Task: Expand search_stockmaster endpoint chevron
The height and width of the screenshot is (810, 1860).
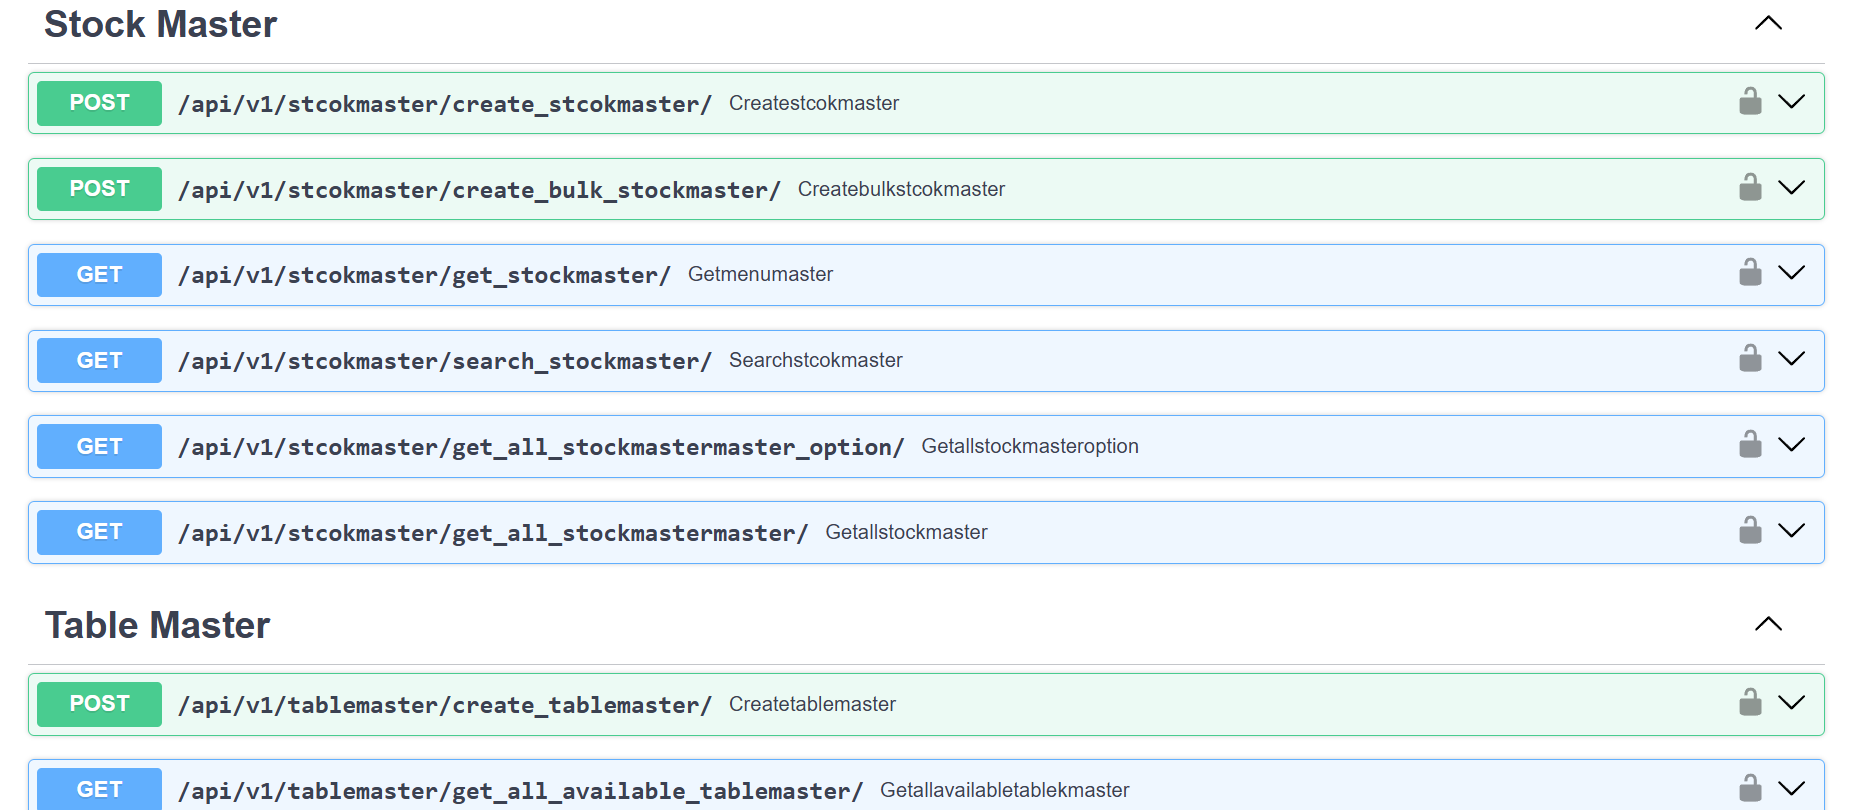Action: [1791, 359]
